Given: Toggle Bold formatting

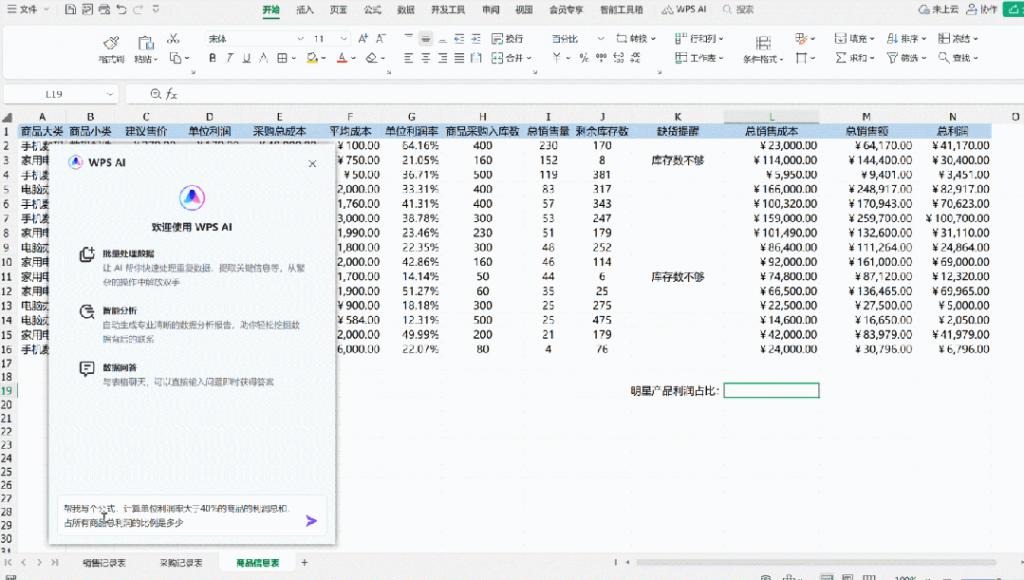Looking at the screenshot, I should pos(213,59).
